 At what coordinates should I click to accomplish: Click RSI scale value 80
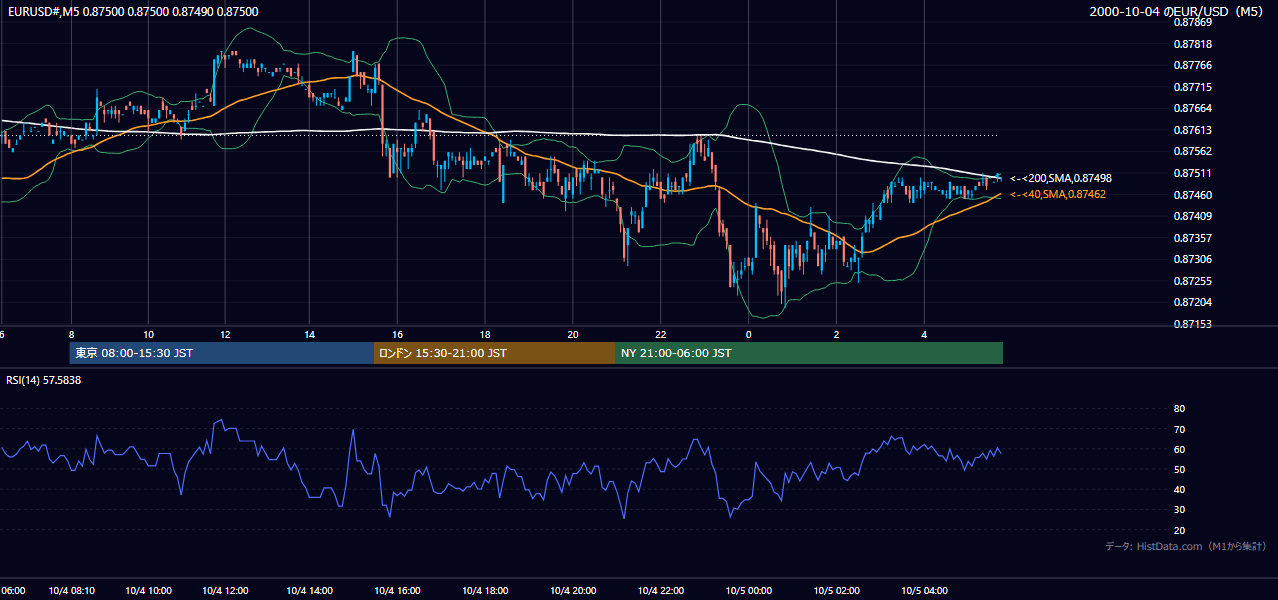click(x=1179, y=409)
